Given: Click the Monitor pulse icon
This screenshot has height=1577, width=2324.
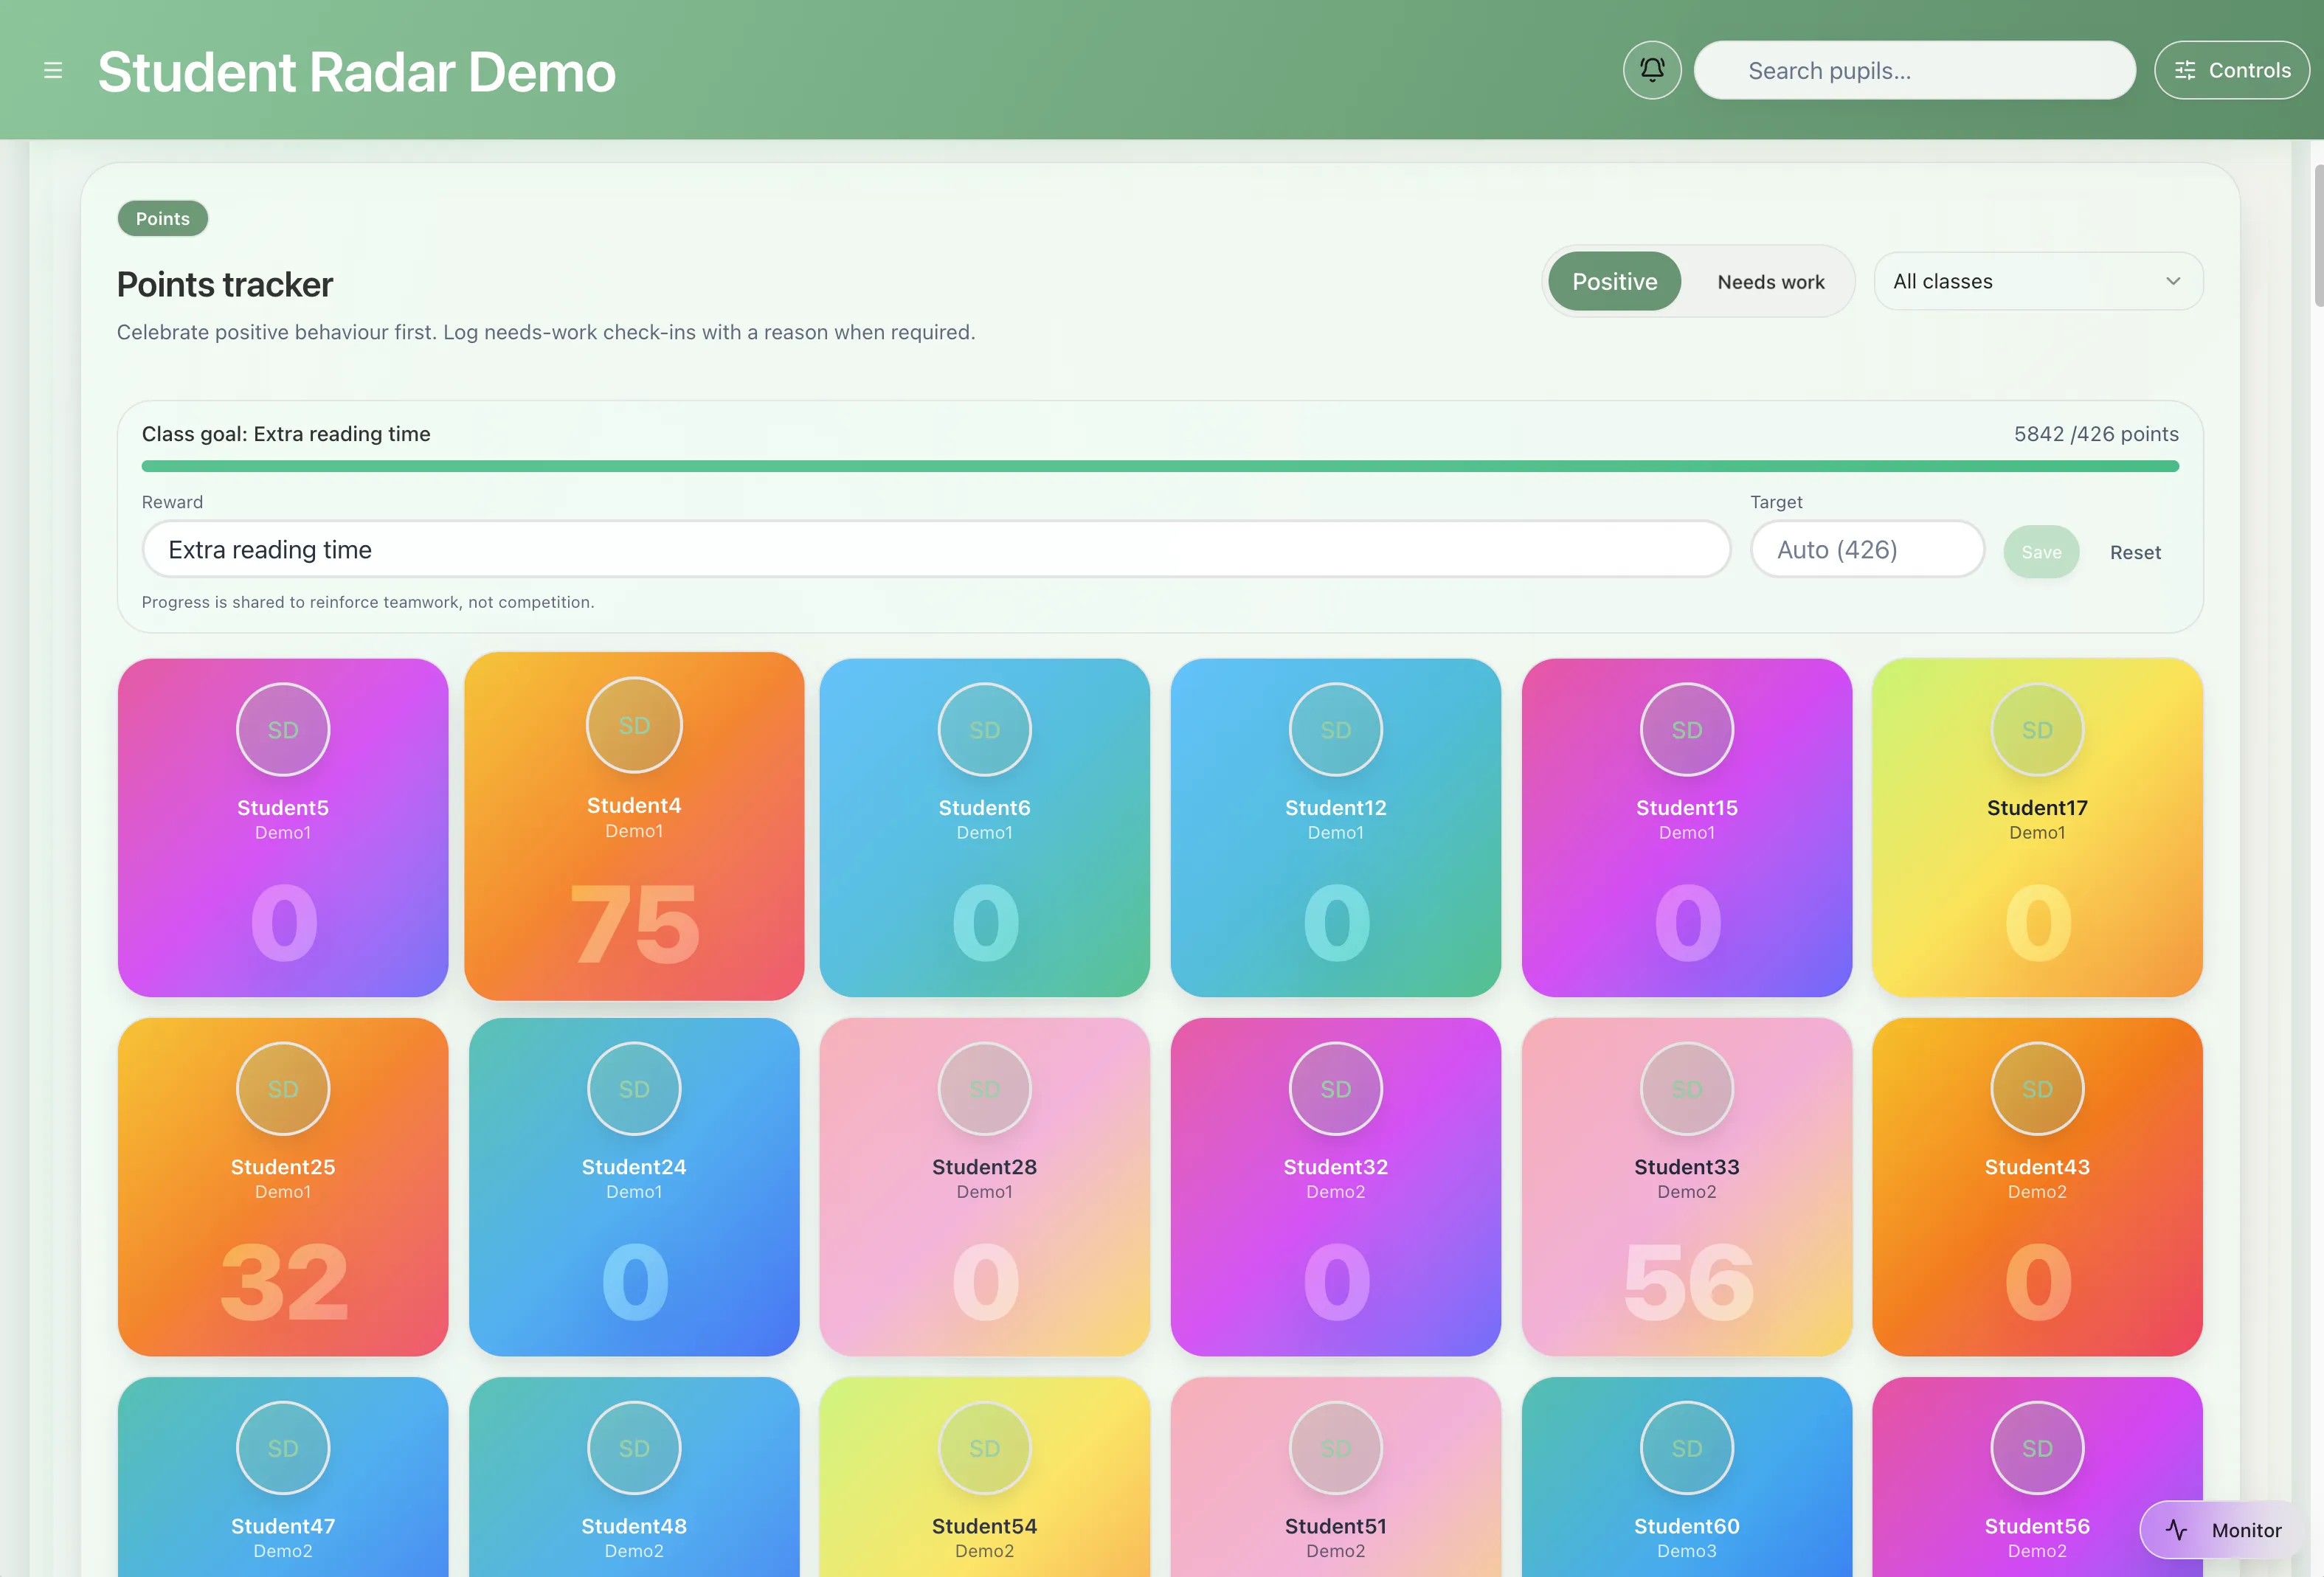Looking at the screenshot, I should point(2176,1529).
